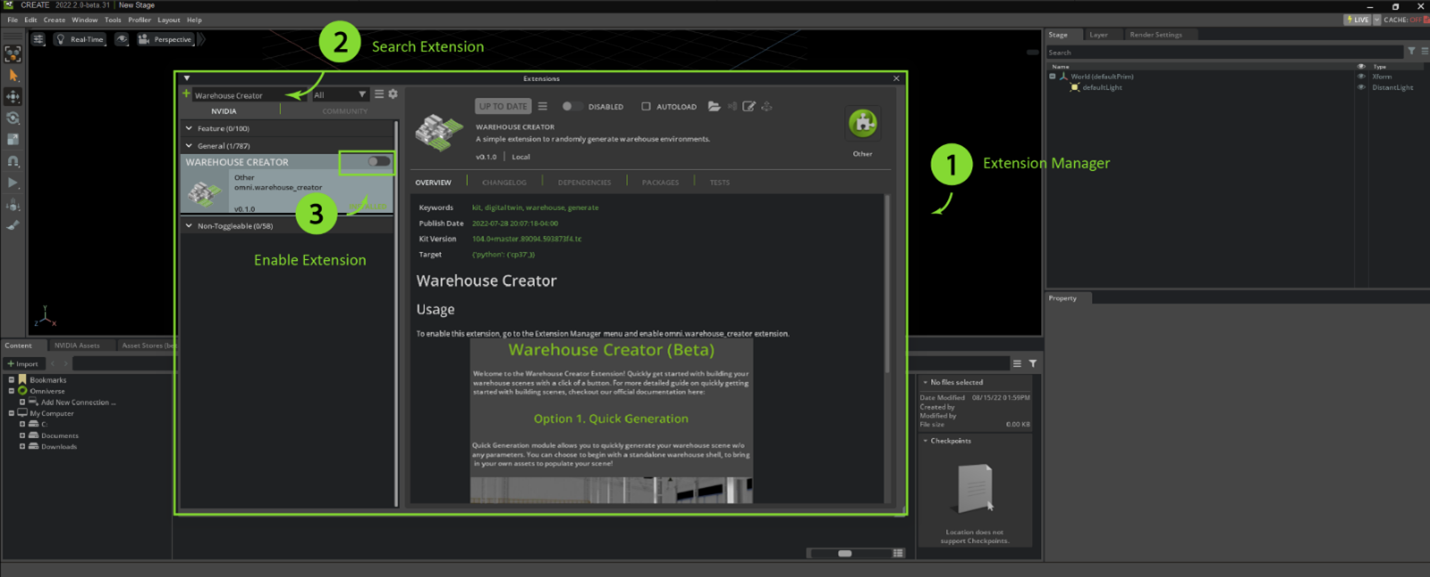Adjust the thumbnail size slider in Content panel
1430x577 pixels.
pyautogui.click(x=846, y=553)
